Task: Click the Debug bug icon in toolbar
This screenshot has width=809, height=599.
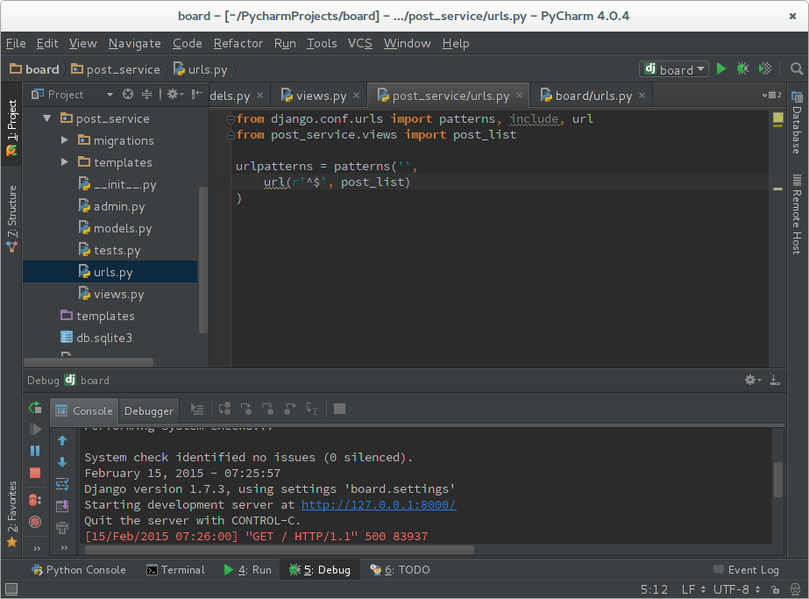Action: (x=742, y=69)
